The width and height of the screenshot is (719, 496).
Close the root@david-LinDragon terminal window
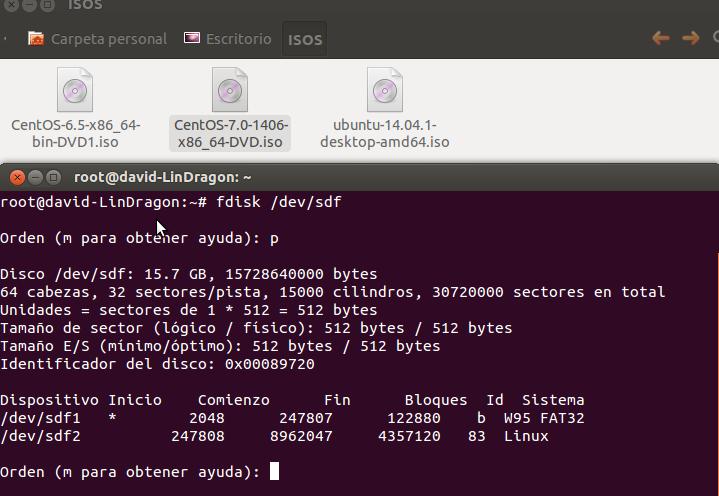pyautogui.click(x=16, y=177)
